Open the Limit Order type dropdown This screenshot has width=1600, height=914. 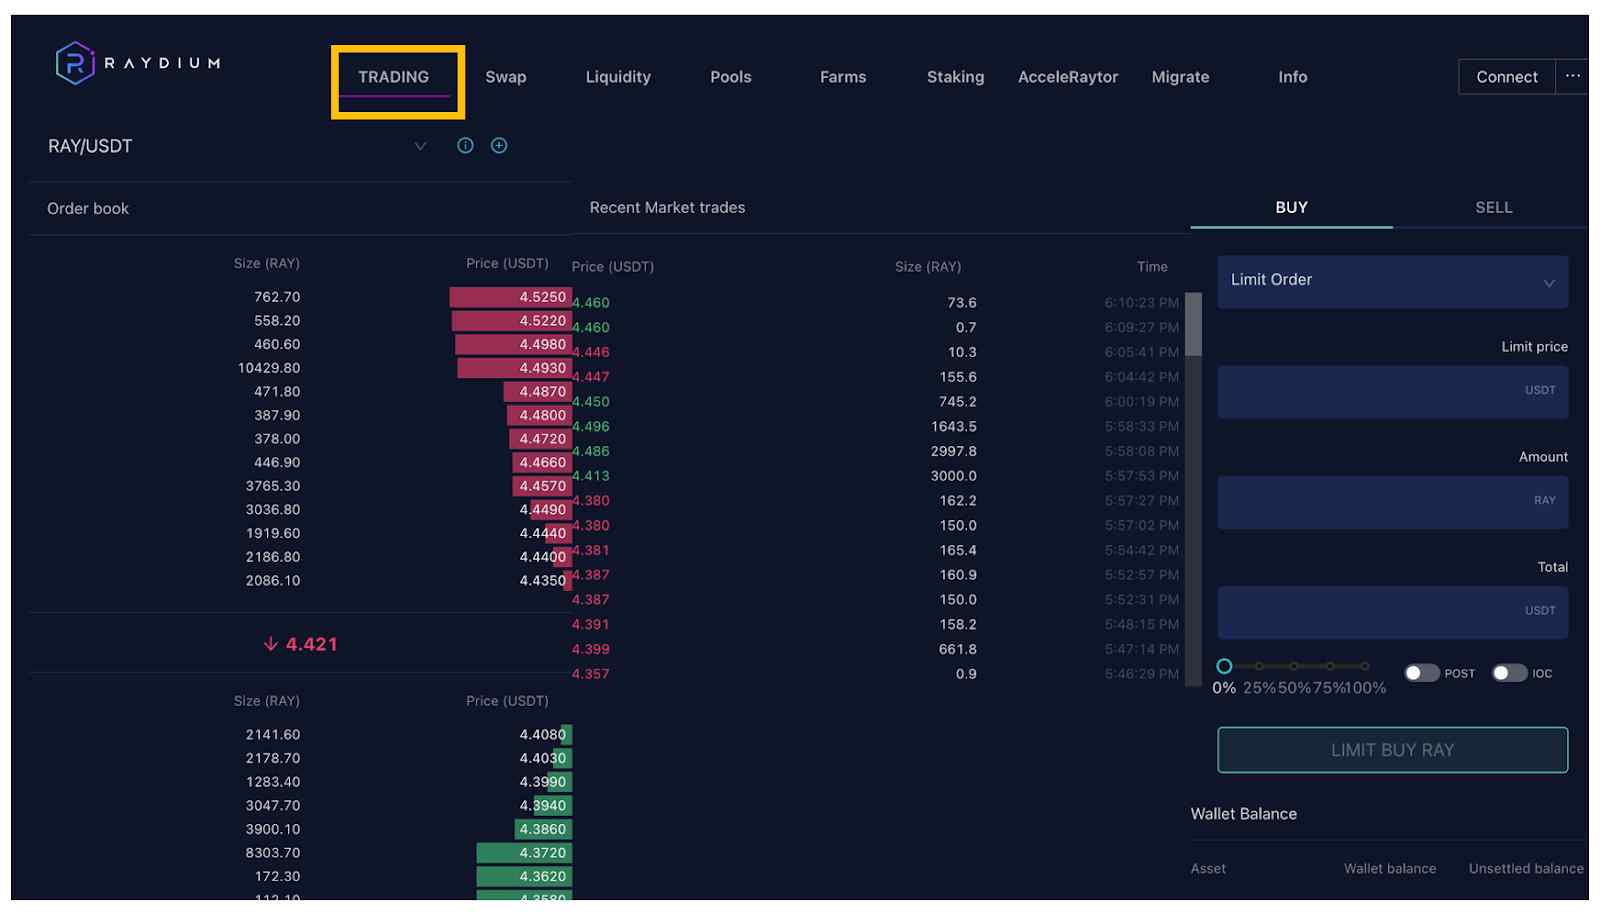click(1392, 281)
